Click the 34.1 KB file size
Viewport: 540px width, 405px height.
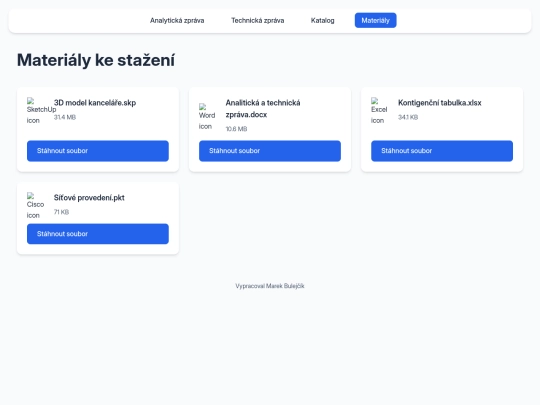pyautogui.click(x=408, y=117)
